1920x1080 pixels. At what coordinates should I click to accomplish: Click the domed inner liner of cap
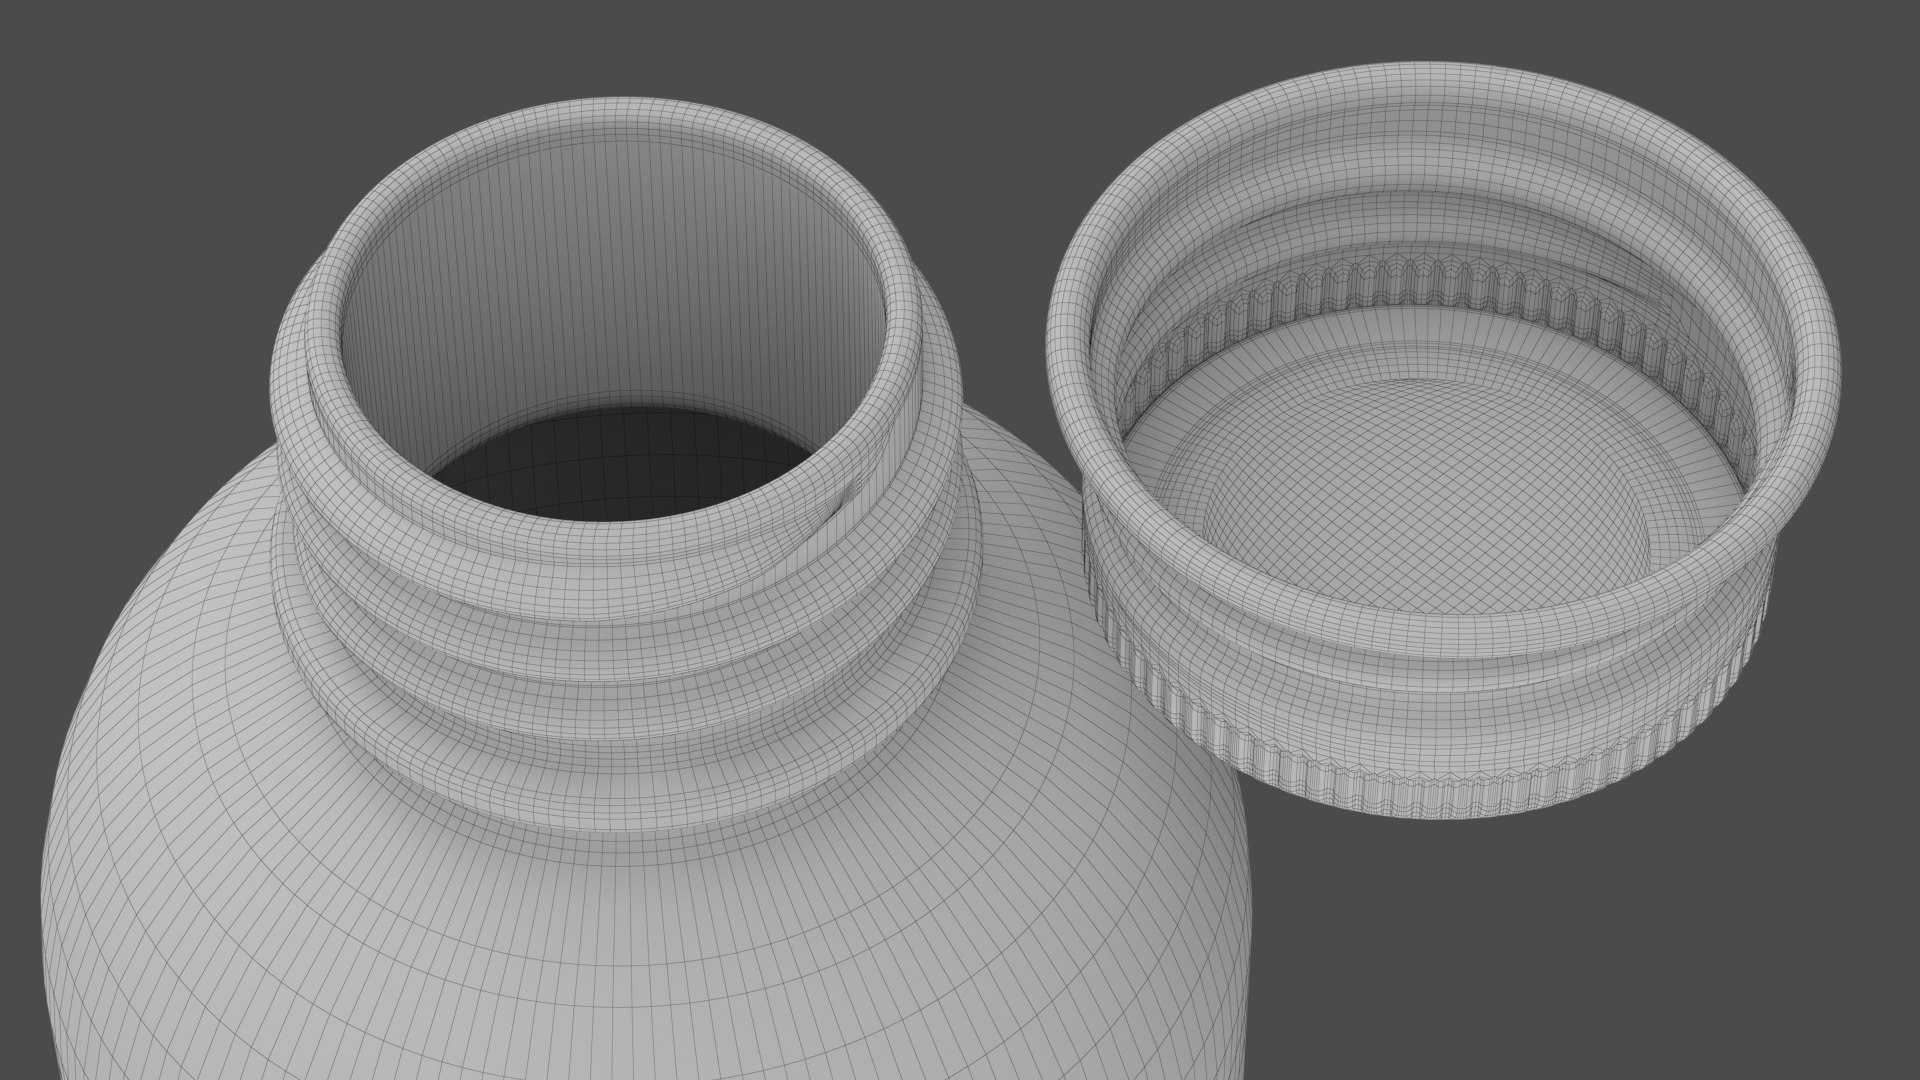point(1425,495)
